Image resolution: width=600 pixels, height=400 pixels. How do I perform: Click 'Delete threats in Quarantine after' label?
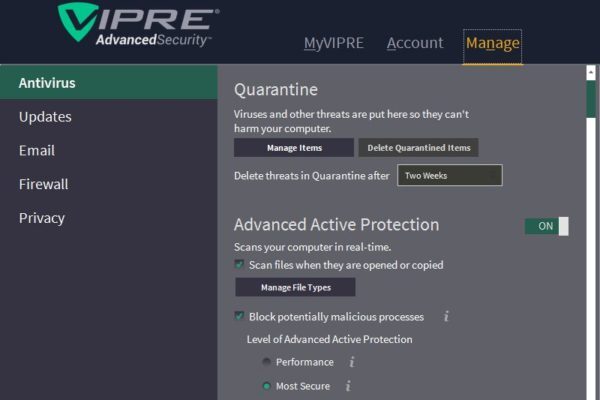click(311, 176)
